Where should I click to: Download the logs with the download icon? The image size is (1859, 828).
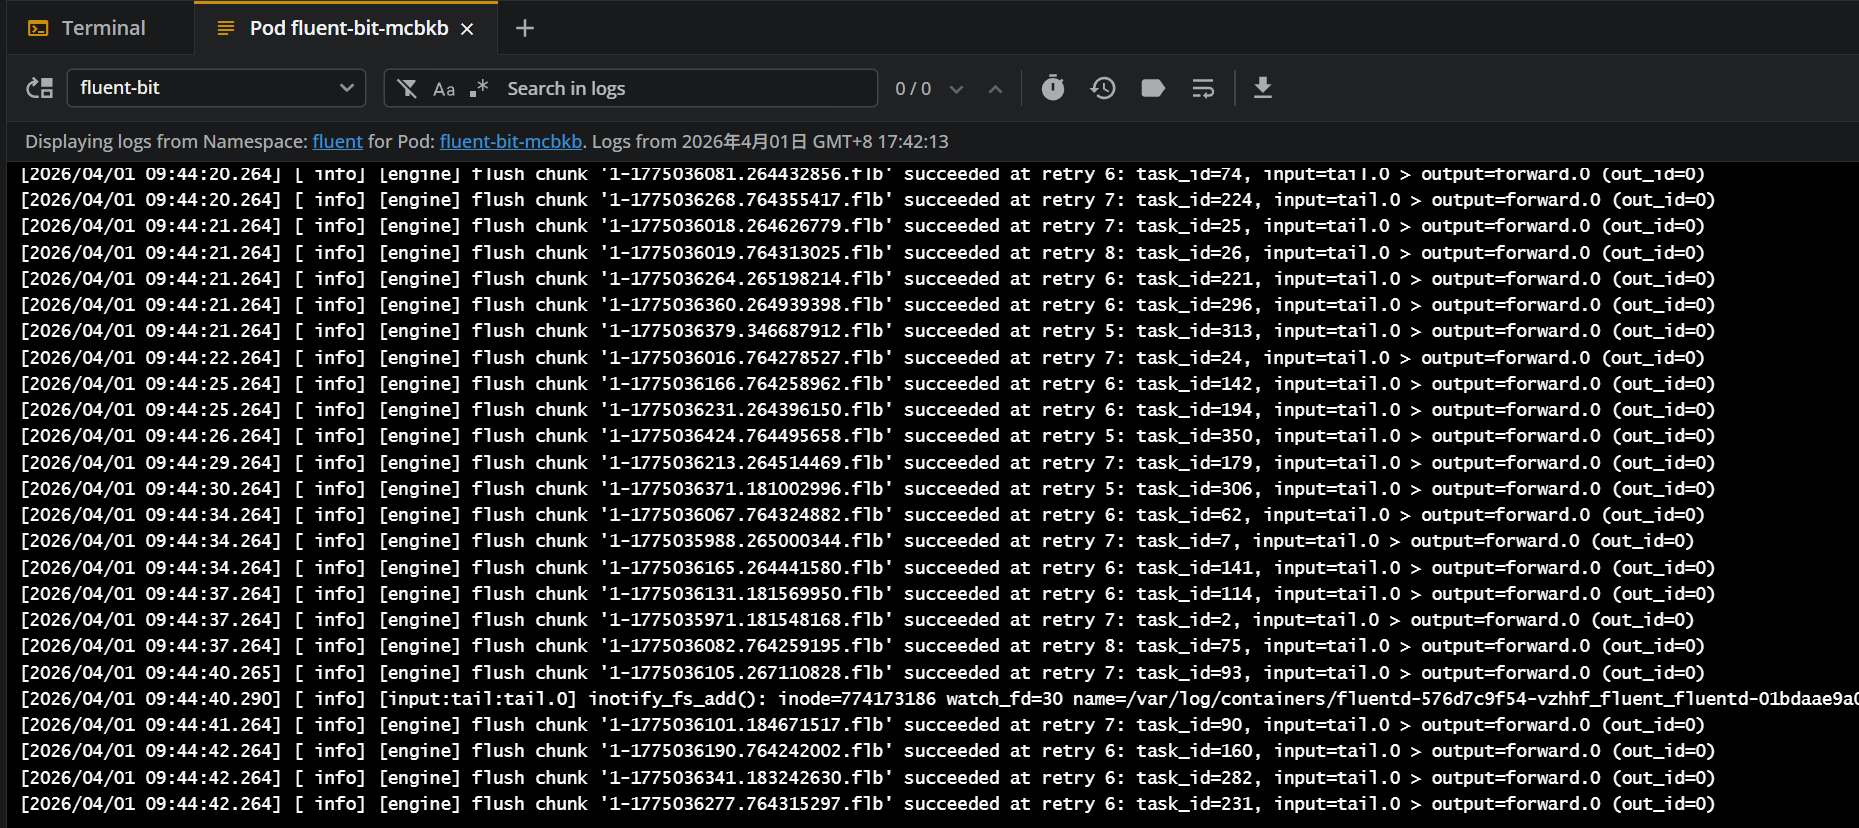tap(1263, 88)
